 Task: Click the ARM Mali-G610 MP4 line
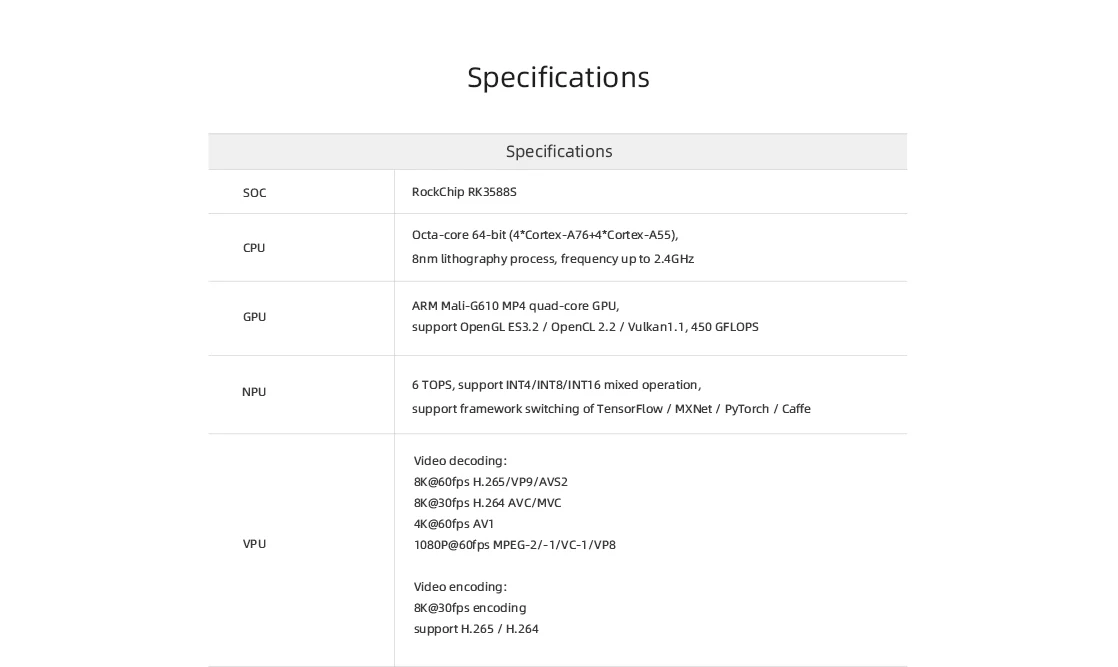[515, 306]
